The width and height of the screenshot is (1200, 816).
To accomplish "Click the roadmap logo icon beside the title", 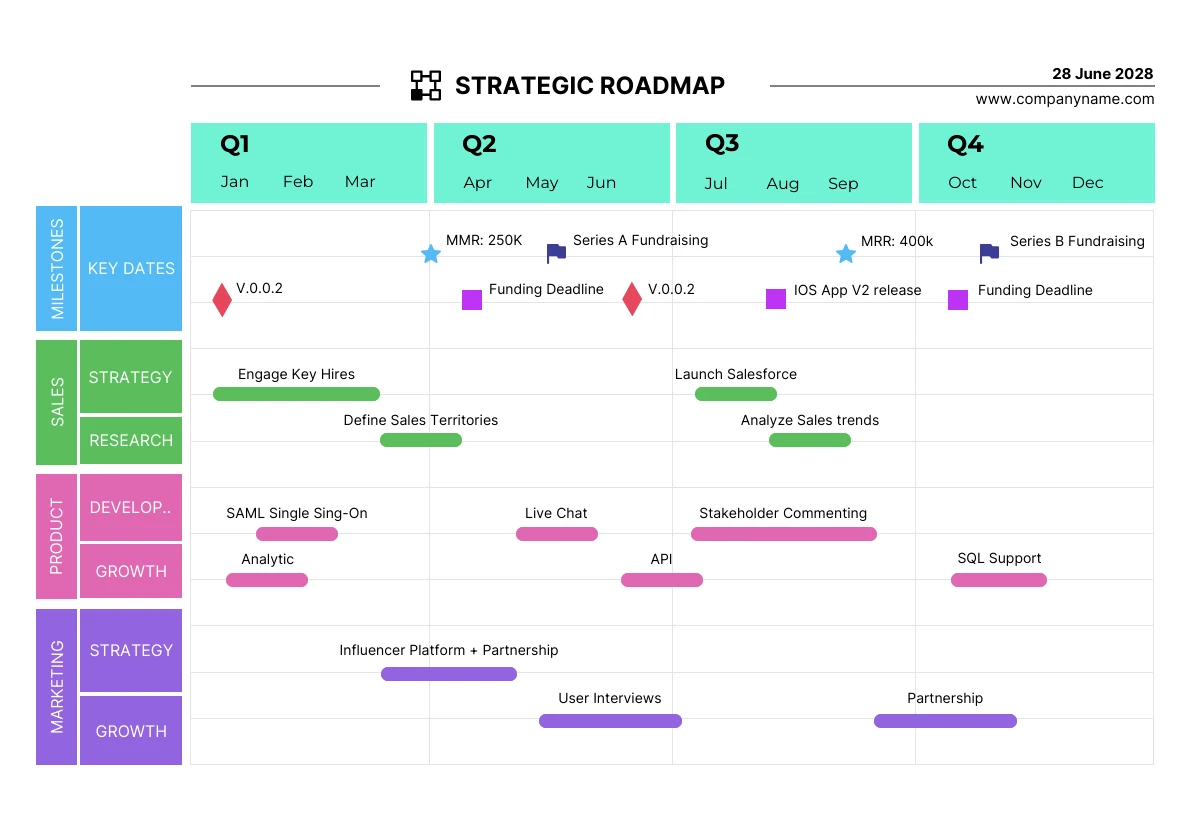I will pos(426,86).
